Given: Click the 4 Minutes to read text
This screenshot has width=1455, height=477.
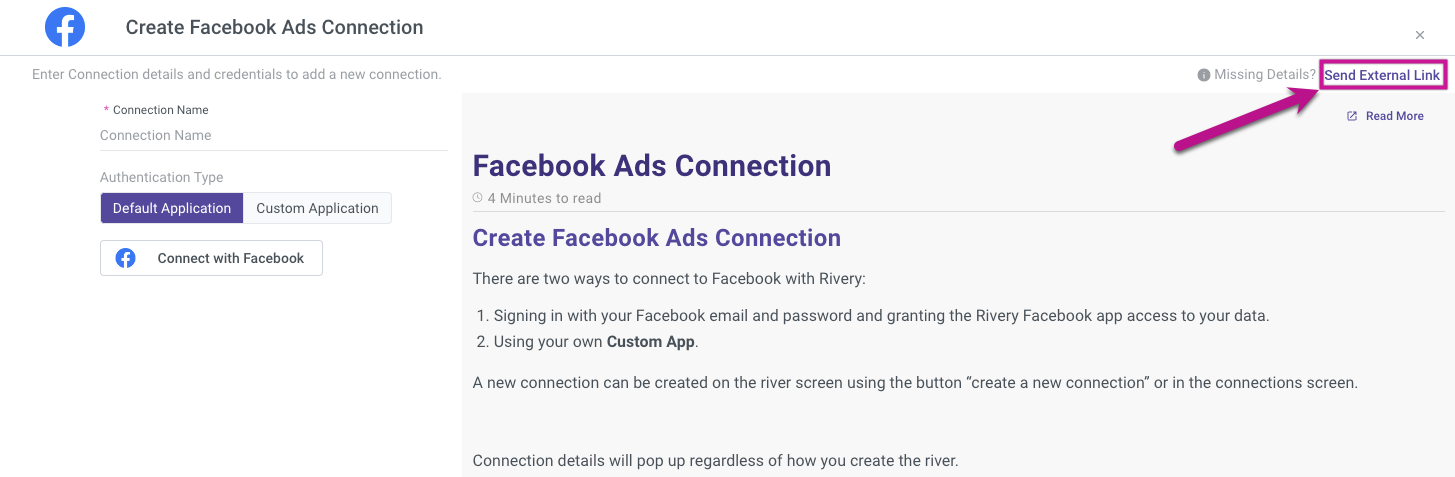Looking at the screenshot, I should click(544, 198).
